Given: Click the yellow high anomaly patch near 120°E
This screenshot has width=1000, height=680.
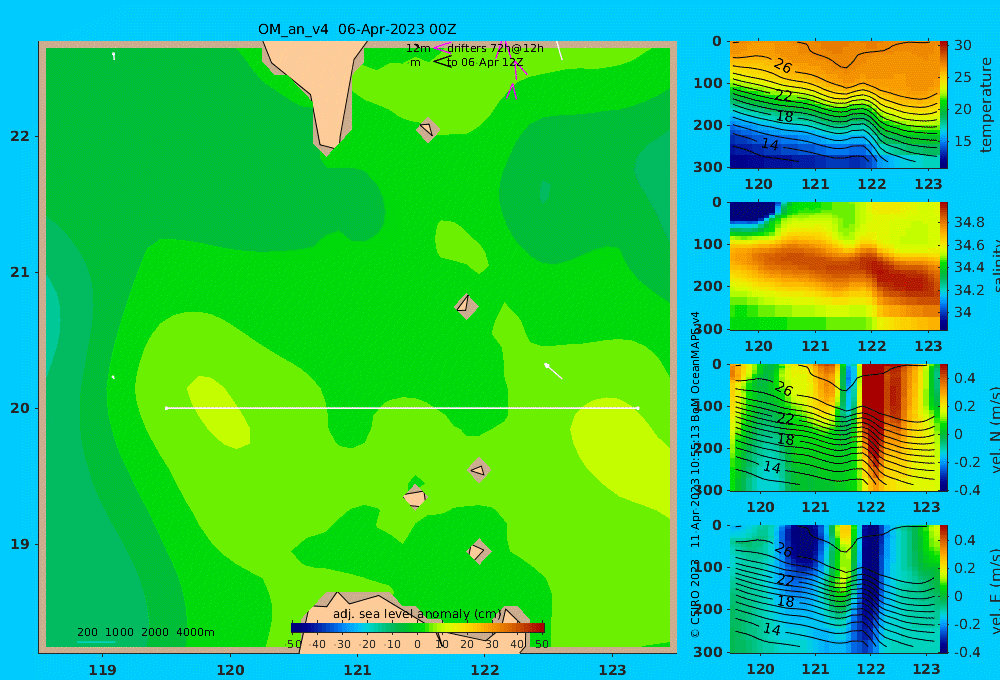Looking at the screenshot, I should tap(219, 411).
